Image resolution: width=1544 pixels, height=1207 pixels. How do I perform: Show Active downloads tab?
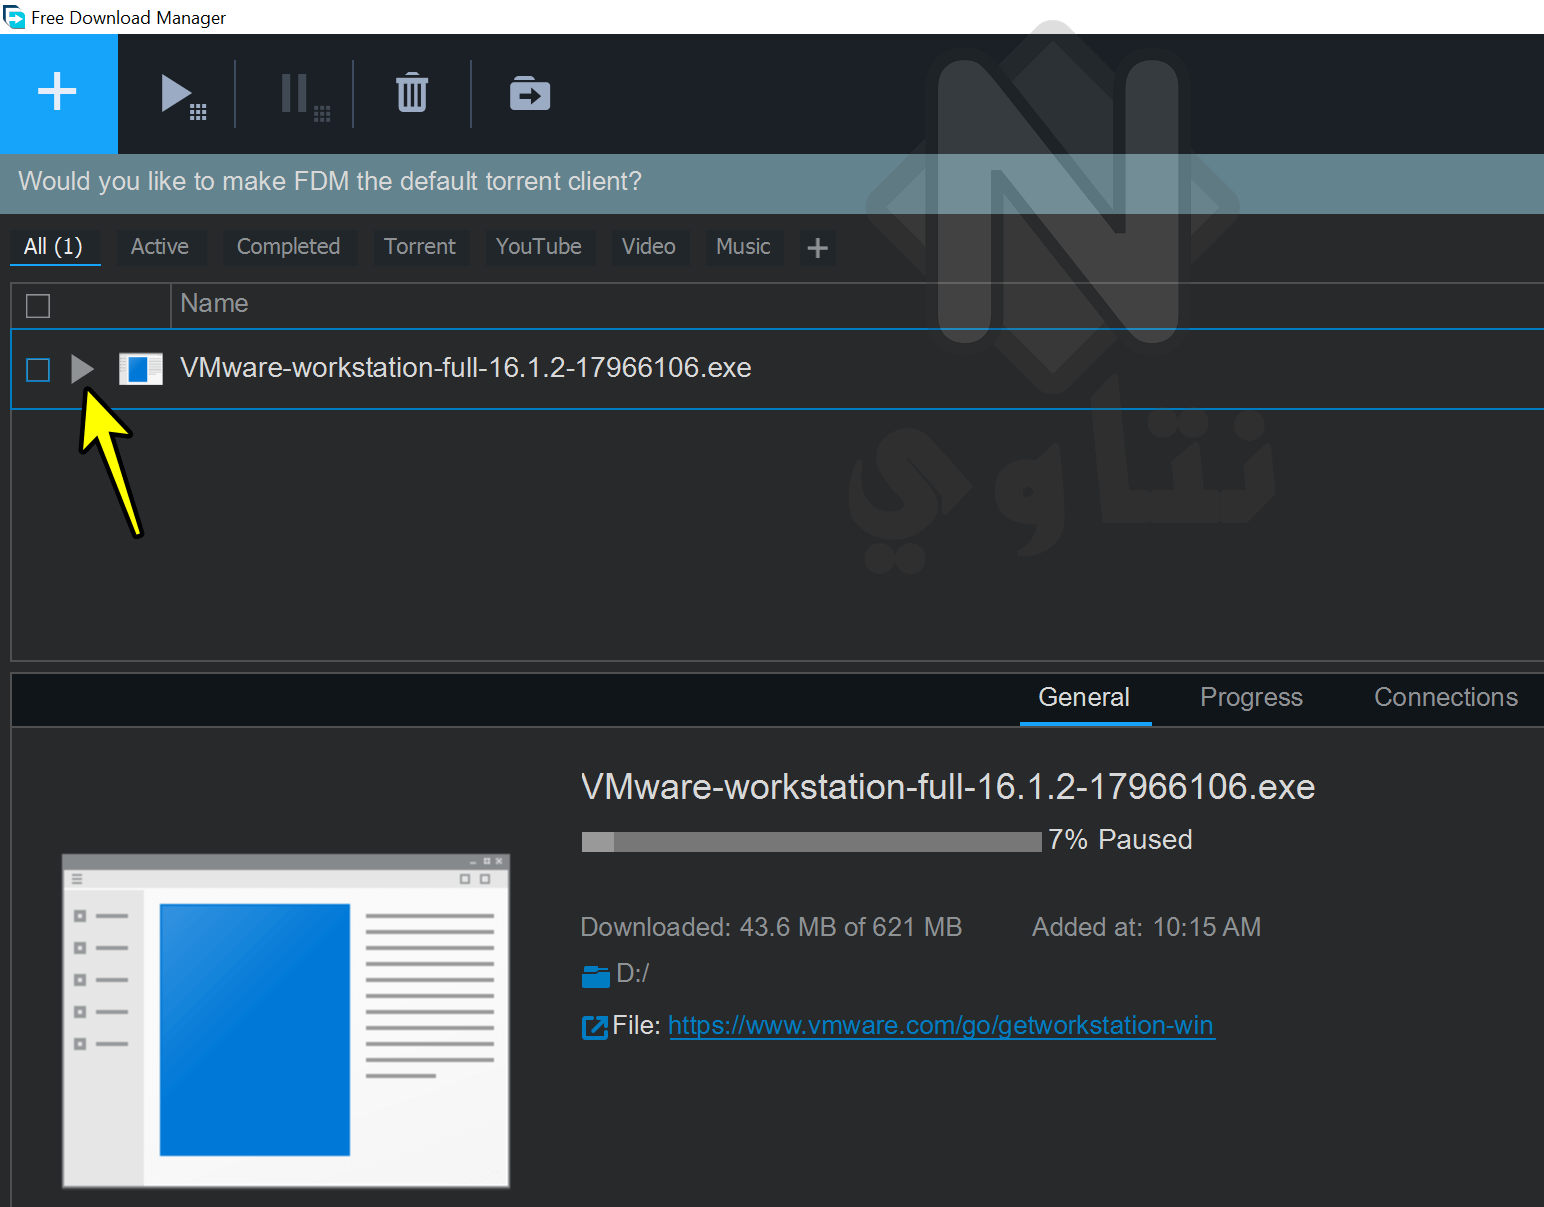click(x=160, y=246)
